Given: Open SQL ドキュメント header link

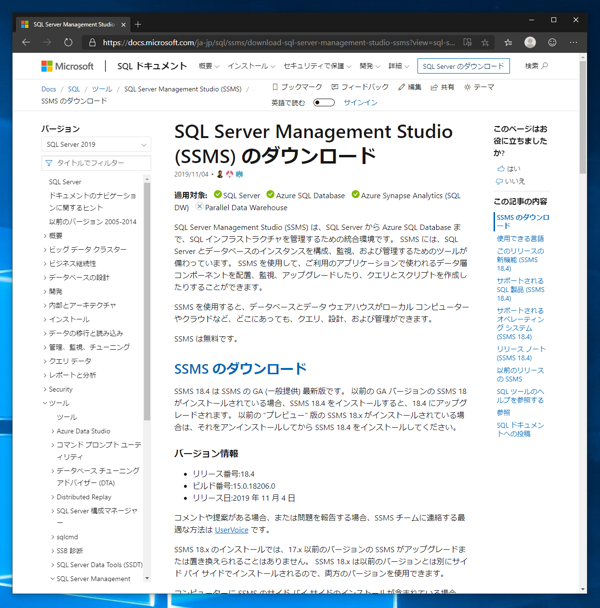Looking at the screenshot, I should point(152,66).
